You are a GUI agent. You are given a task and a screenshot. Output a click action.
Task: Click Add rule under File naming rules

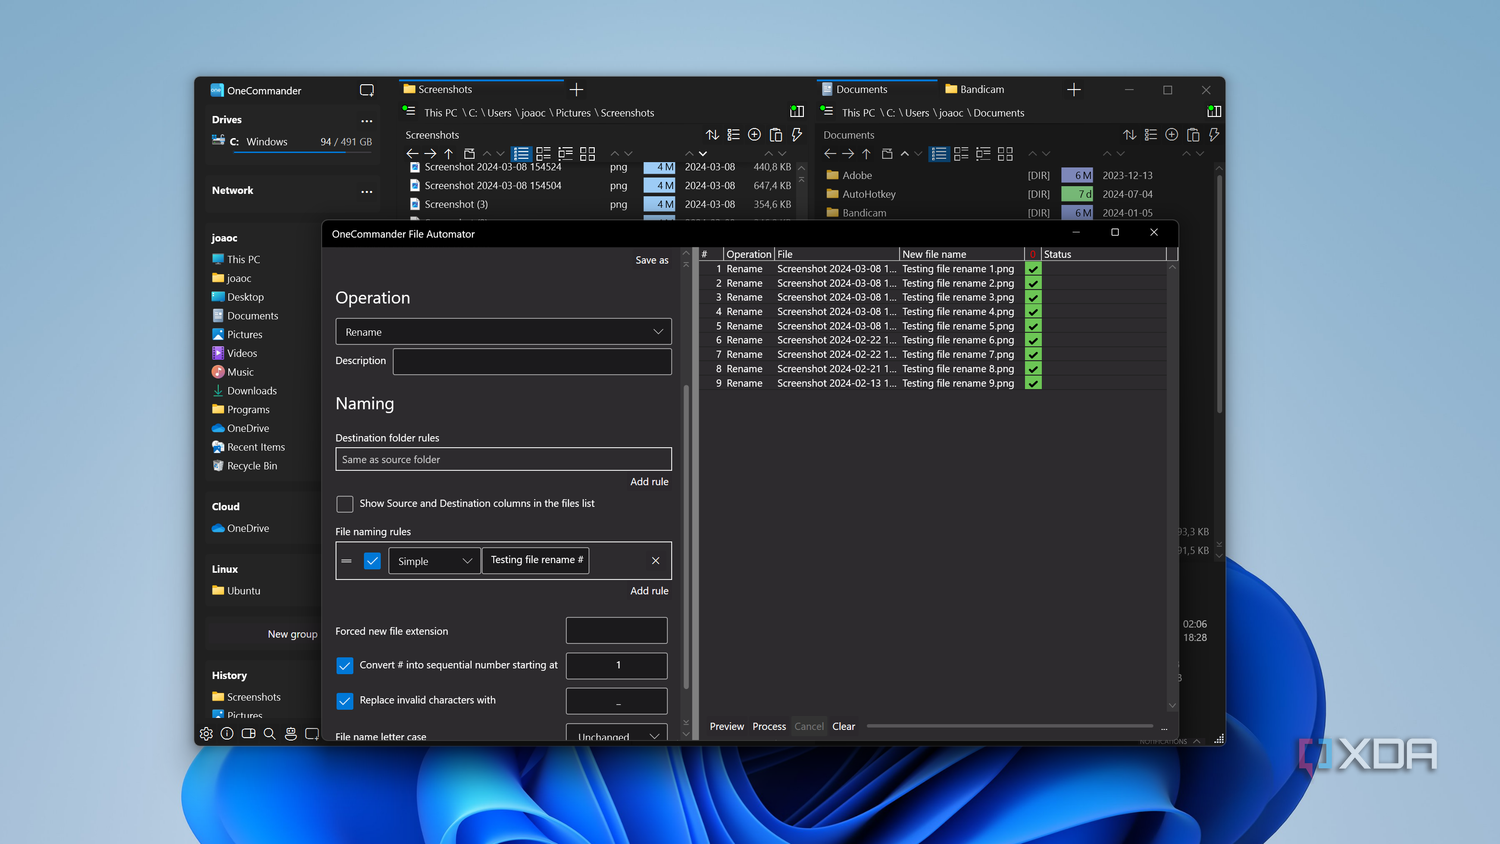[x=649, y=591]
